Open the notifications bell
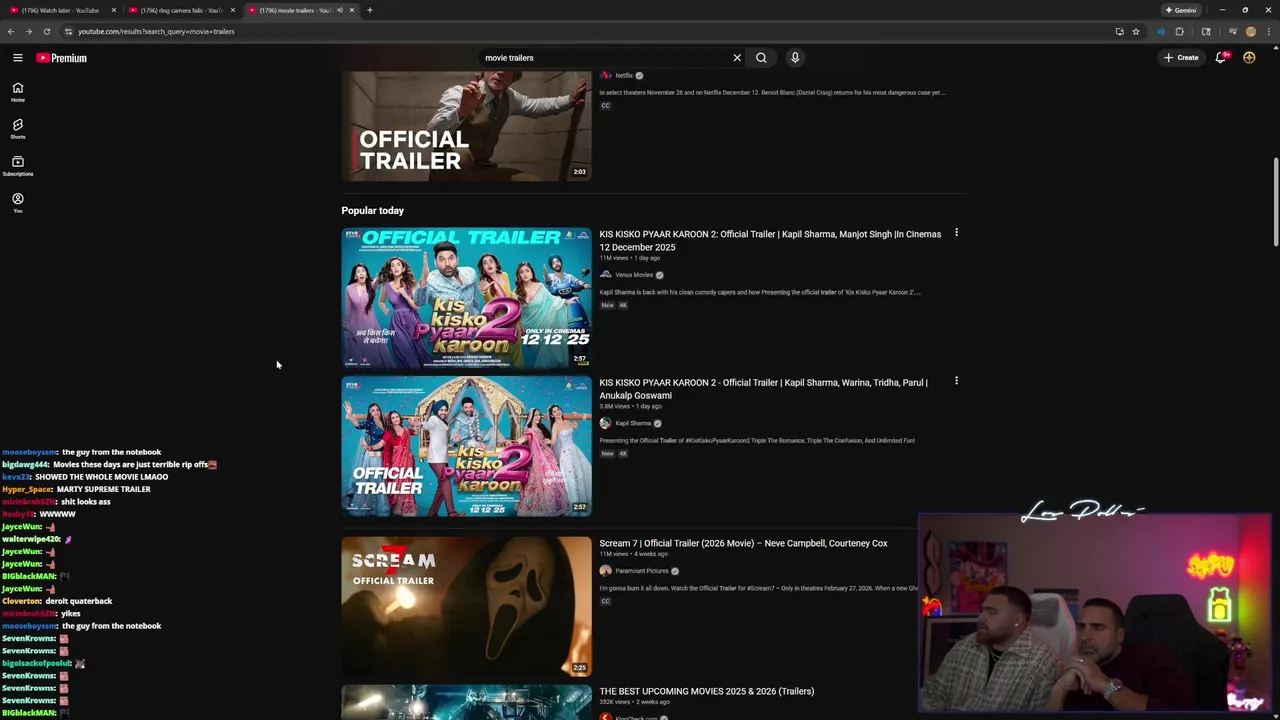Viewport: 1280px width, 720px height. pyautogui.click(x=1220, y=58)
